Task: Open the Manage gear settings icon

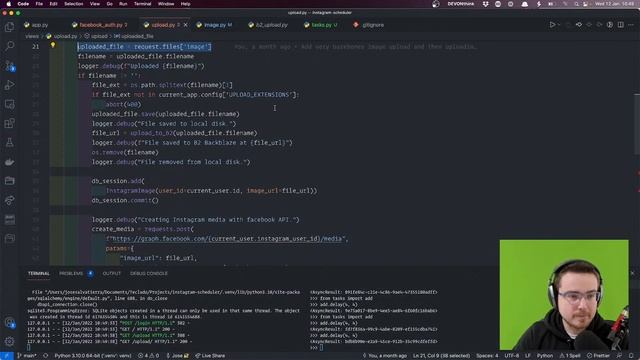Action: pos(9,341)
